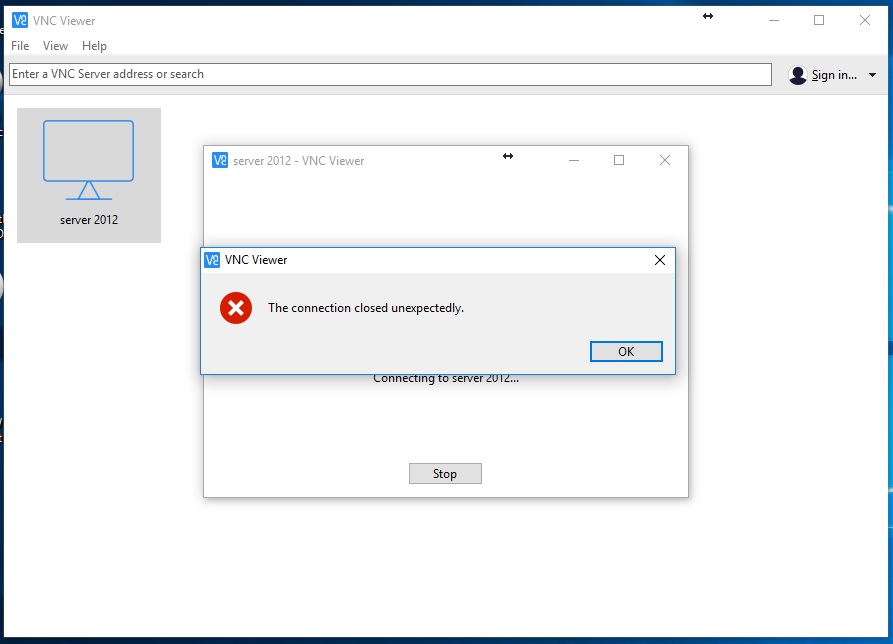
Task: Close the connection error dialog
Action: (x=659, y=260)
